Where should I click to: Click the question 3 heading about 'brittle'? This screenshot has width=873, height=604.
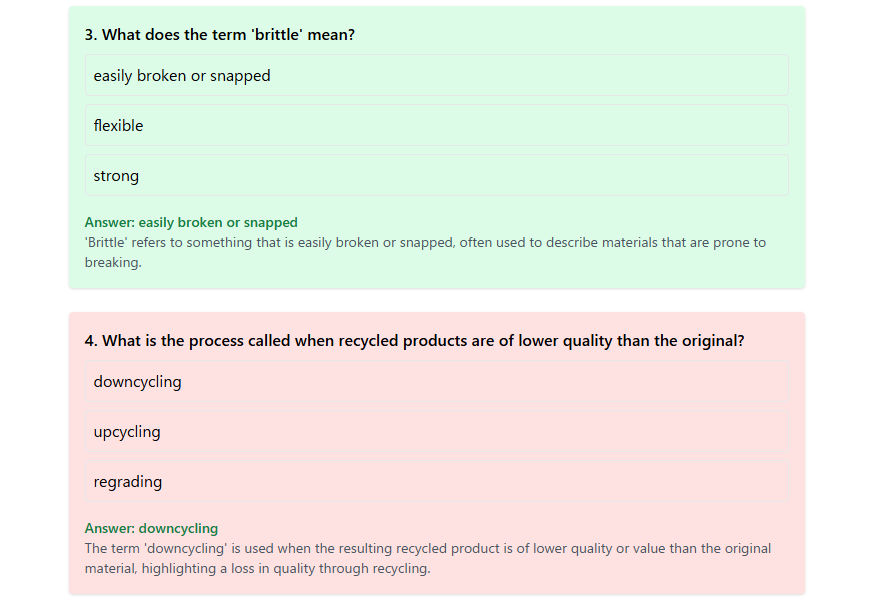(219, 35)
